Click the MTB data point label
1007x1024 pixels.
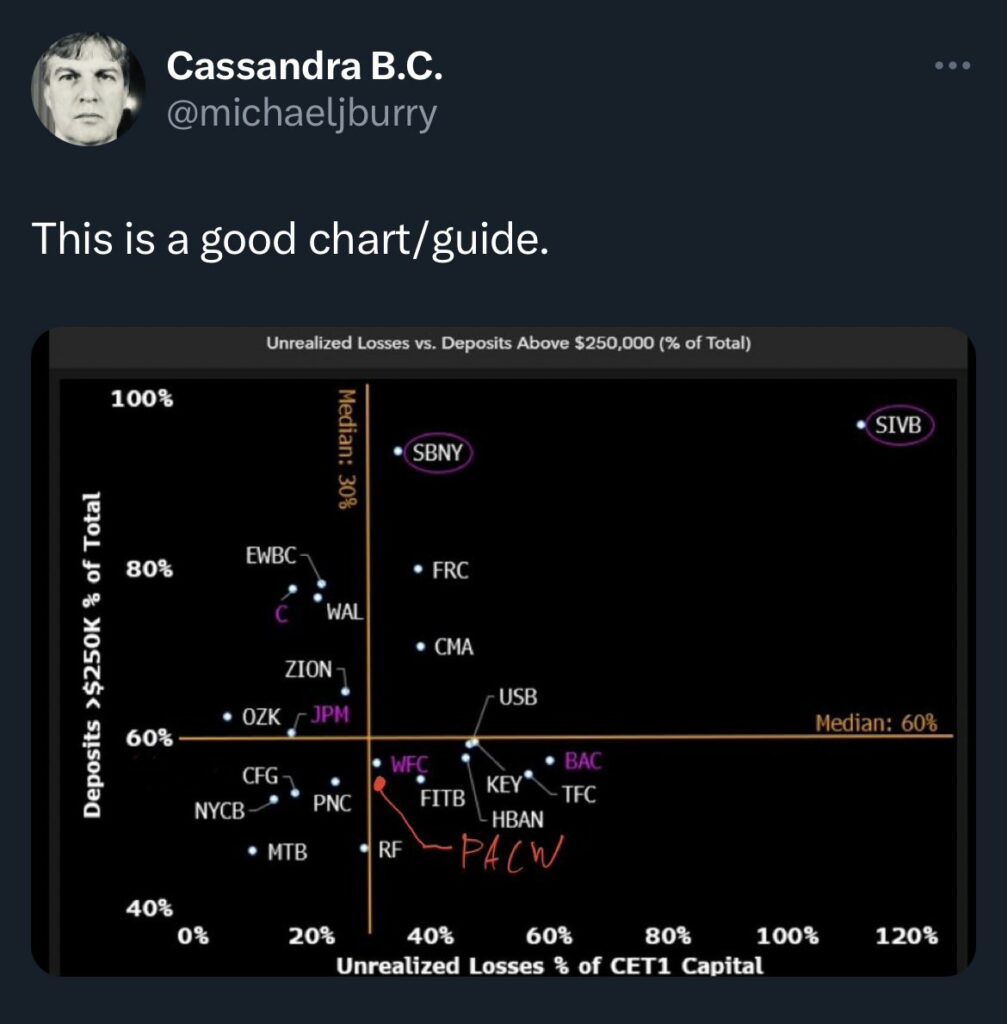coord(287,853)
